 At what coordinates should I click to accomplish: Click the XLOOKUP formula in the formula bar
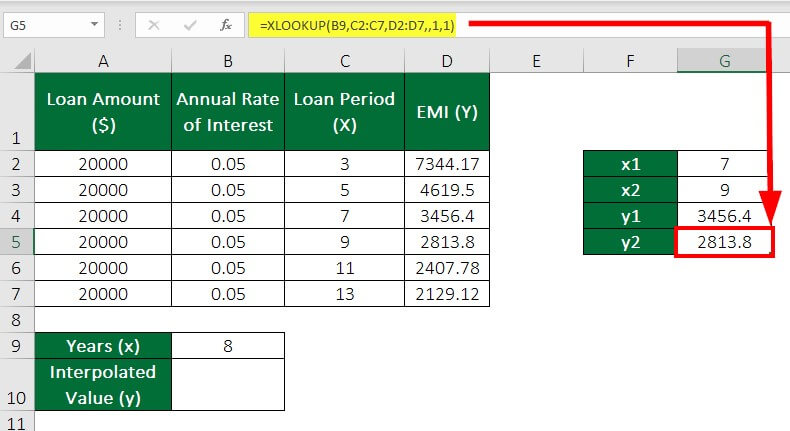point(357,25)
